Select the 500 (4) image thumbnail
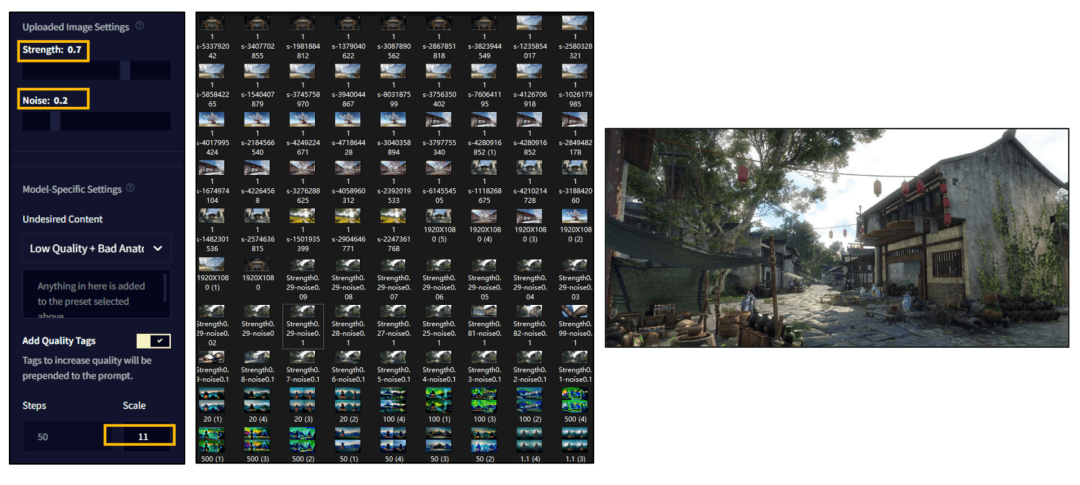 coord(574,404)
